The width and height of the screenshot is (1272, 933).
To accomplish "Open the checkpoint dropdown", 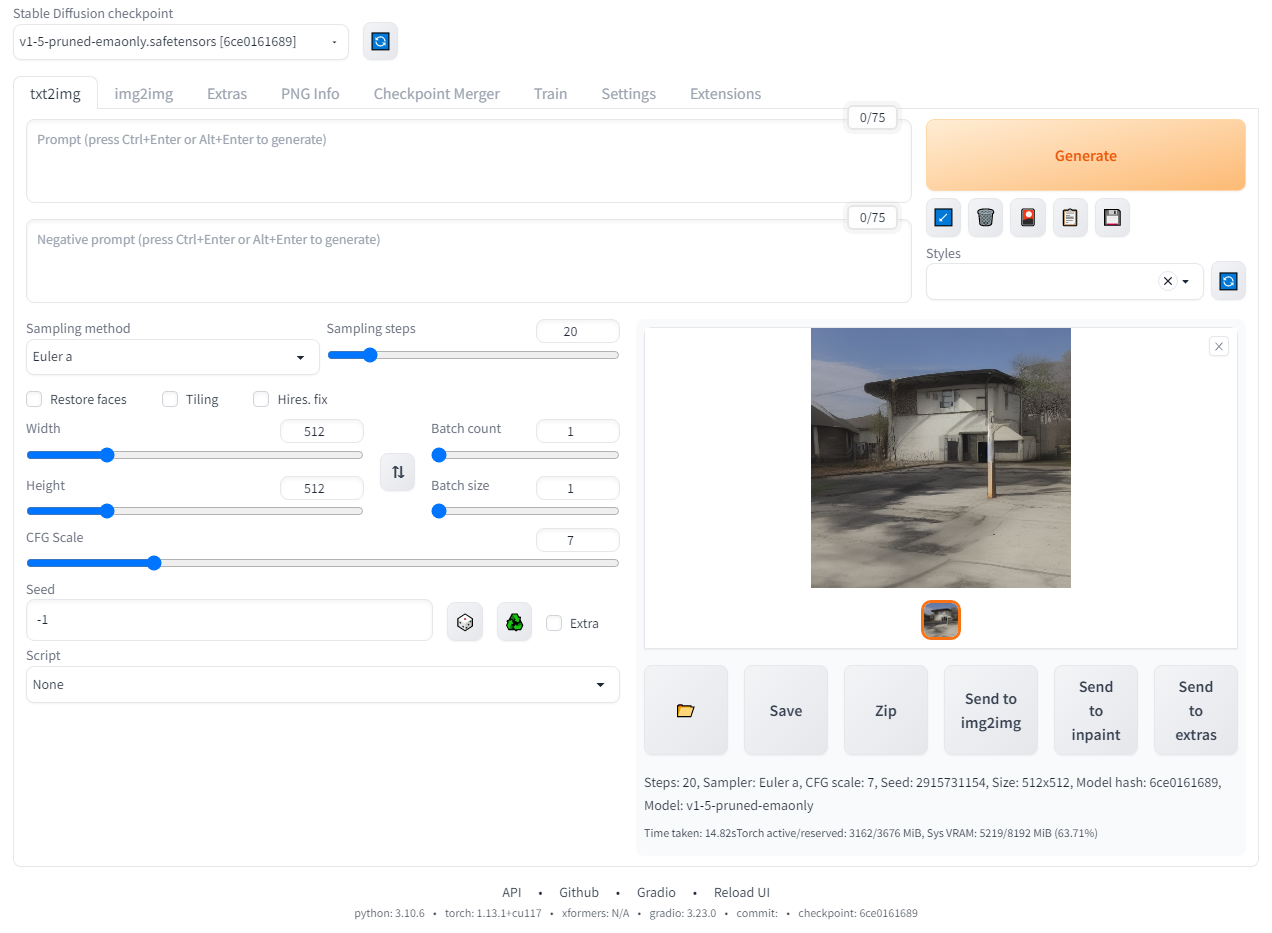I will (181, 42).
